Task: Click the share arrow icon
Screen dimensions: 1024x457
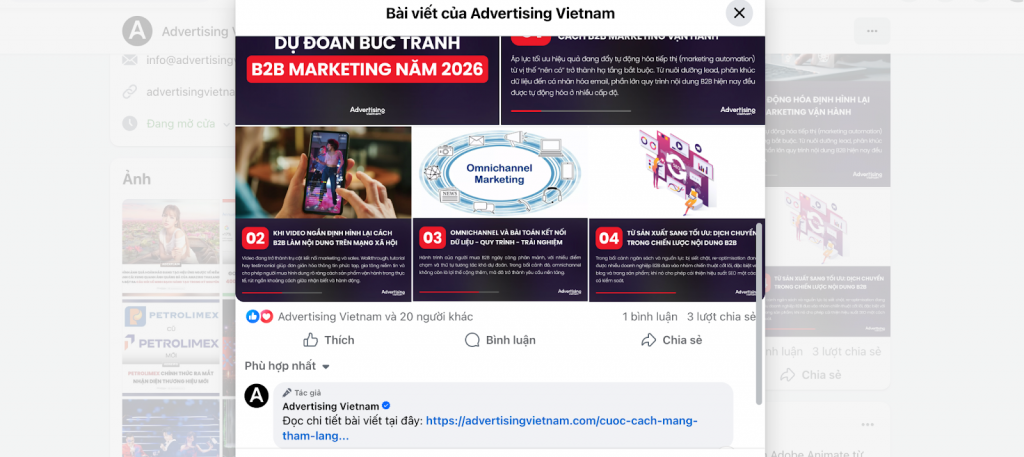Action: [648, 340]
